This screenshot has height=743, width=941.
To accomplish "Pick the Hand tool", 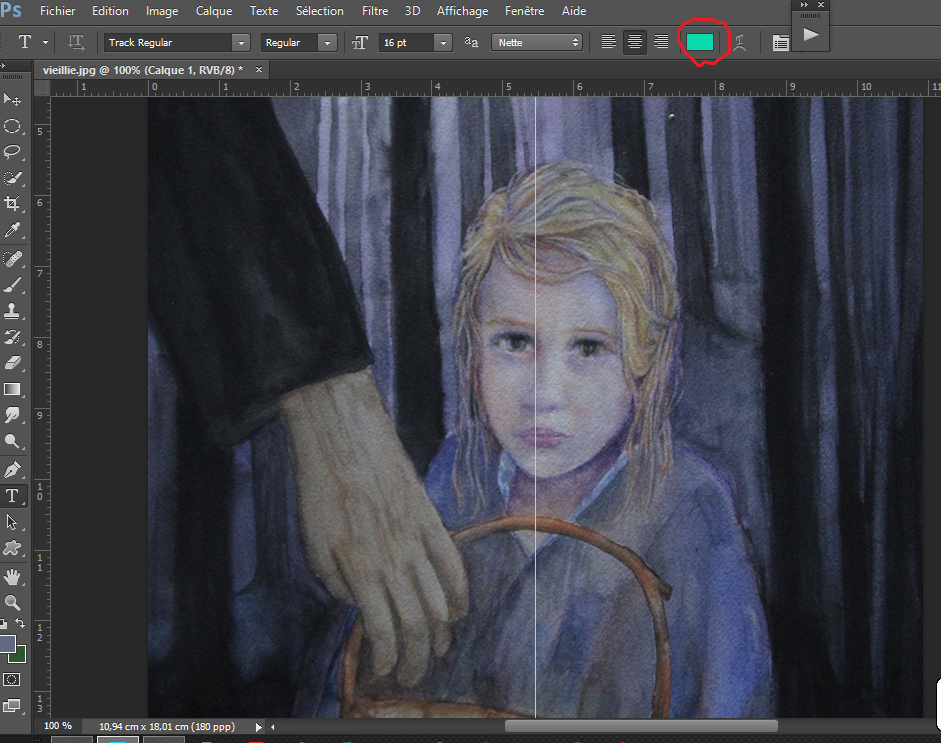I will [13, 576].
